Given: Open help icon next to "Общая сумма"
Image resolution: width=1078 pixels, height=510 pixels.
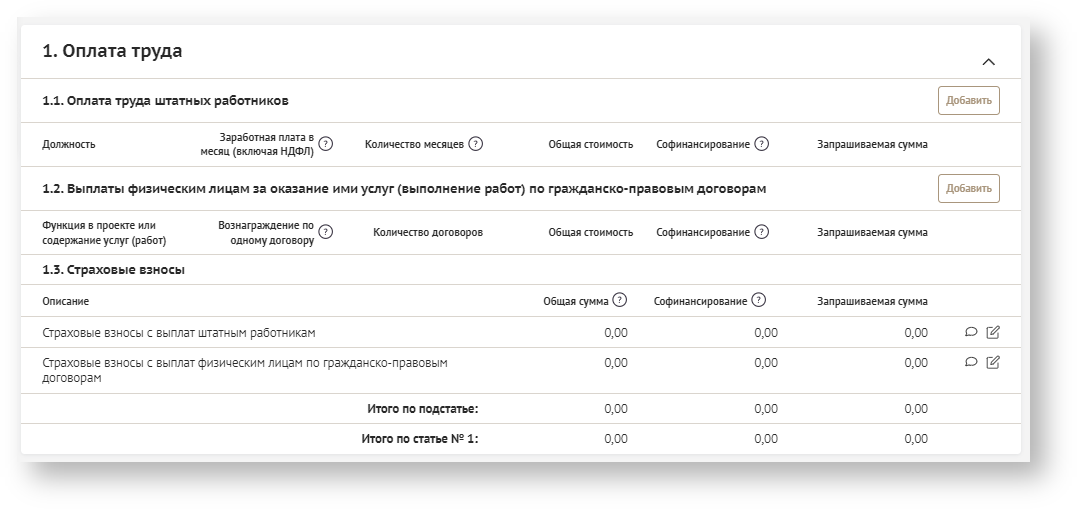Looking at the screenshot, I should pos(620,300).
